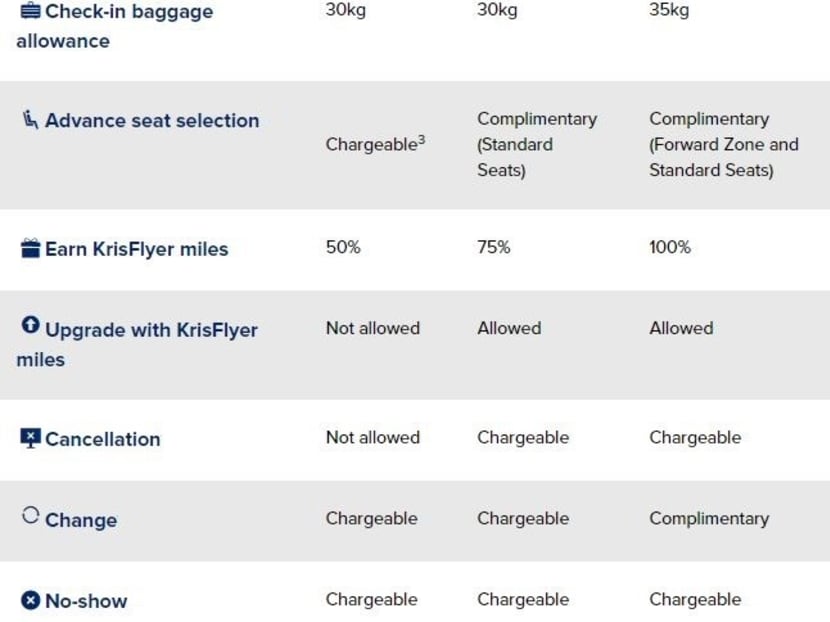
Task: Click the upgrade arrow circle icon
Action: pos(31,326)
